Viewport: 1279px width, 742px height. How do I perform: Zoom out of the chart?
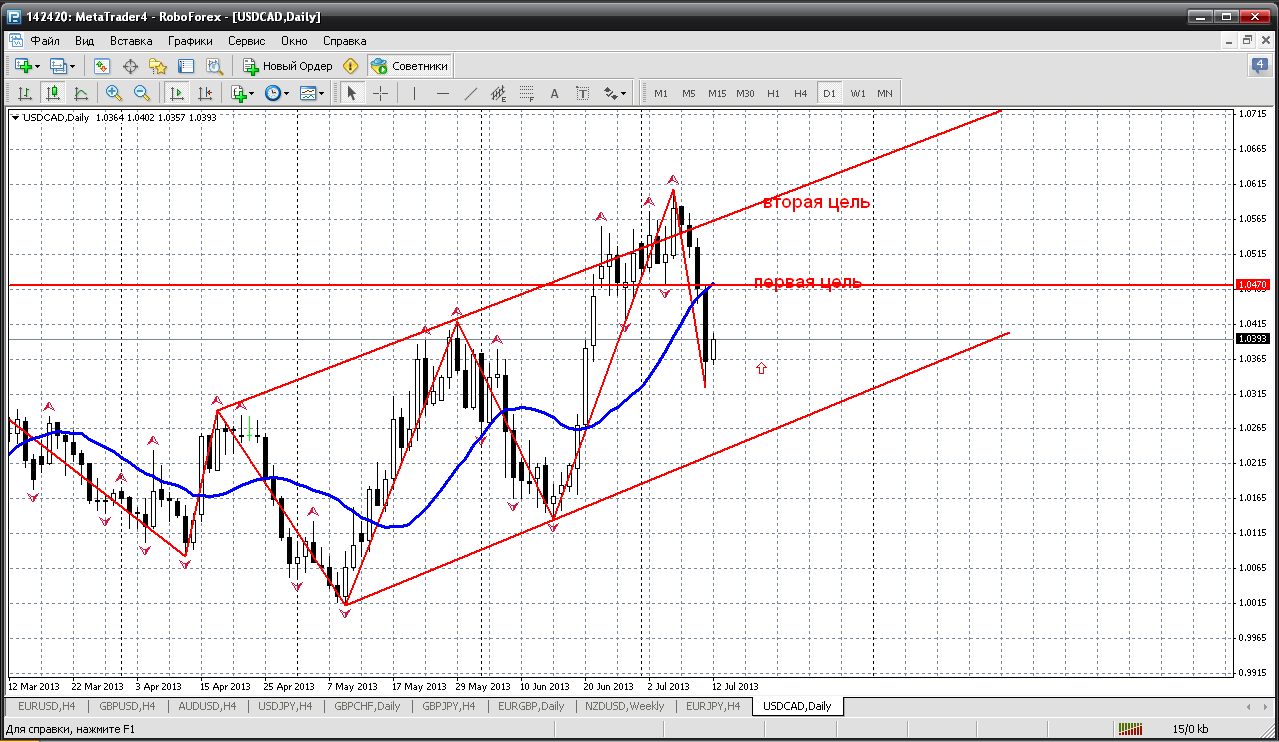coord(142,93)
